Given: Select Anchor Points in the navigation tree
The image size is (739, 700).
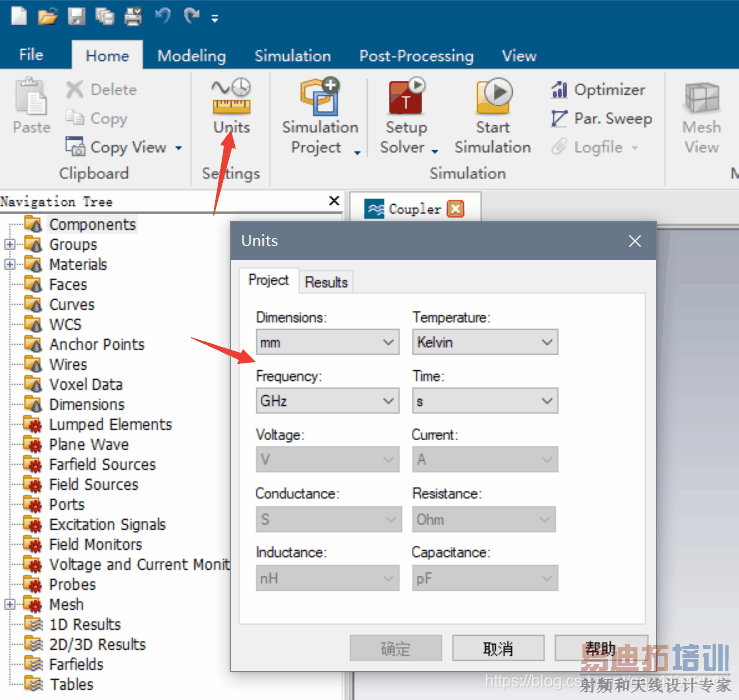Looking at the screenshot, I should pyautogui.click(x=97, y=344).
